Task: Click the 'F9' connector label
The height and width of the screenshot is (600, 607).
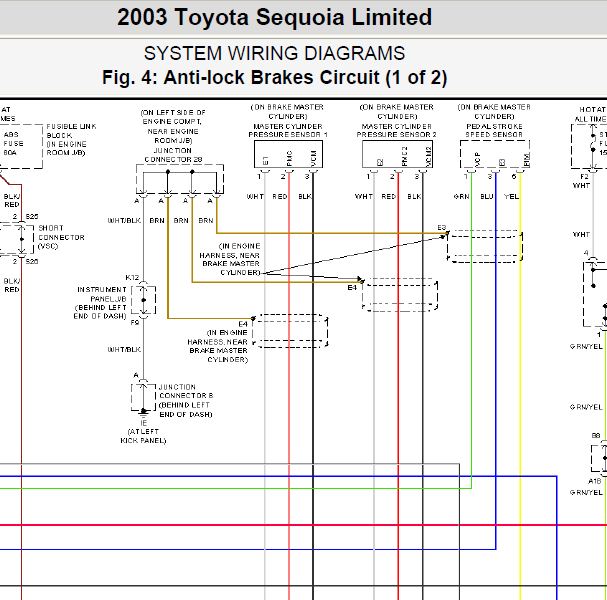Action: [134, 322]
